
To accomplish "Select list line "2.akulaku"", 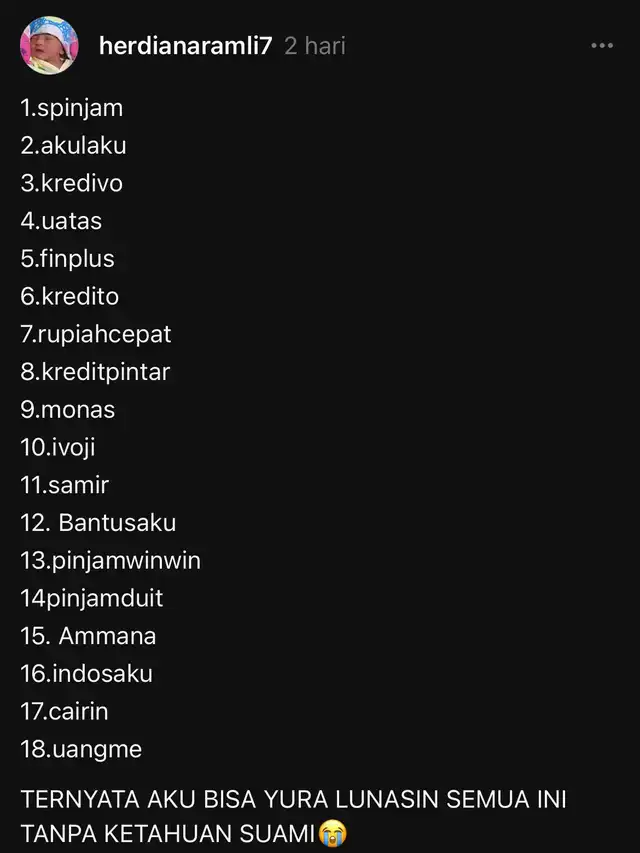I will point(73,146).
